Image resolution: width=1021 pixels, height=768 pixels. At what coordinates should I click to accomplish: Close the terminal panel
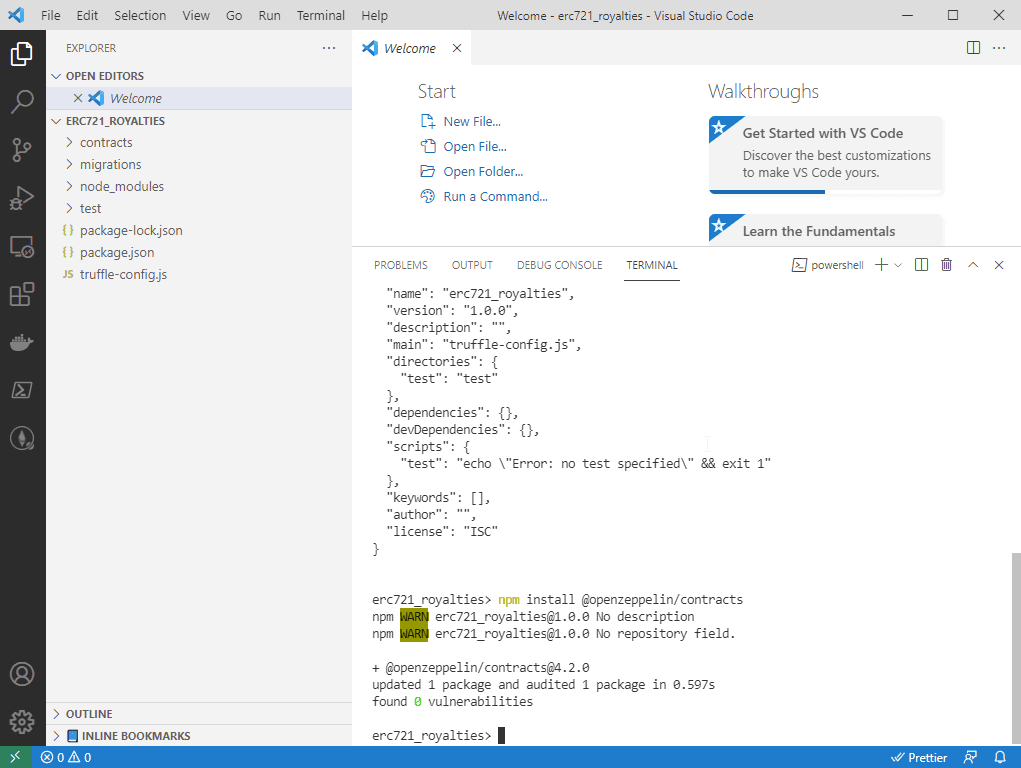tap(999, 264)
